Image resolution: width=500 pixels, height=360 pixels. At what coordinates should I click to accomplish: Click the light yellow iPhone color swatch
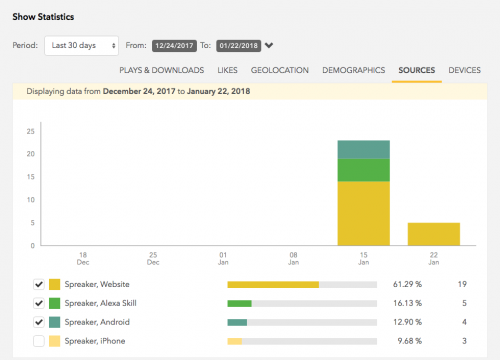point(55,341)
